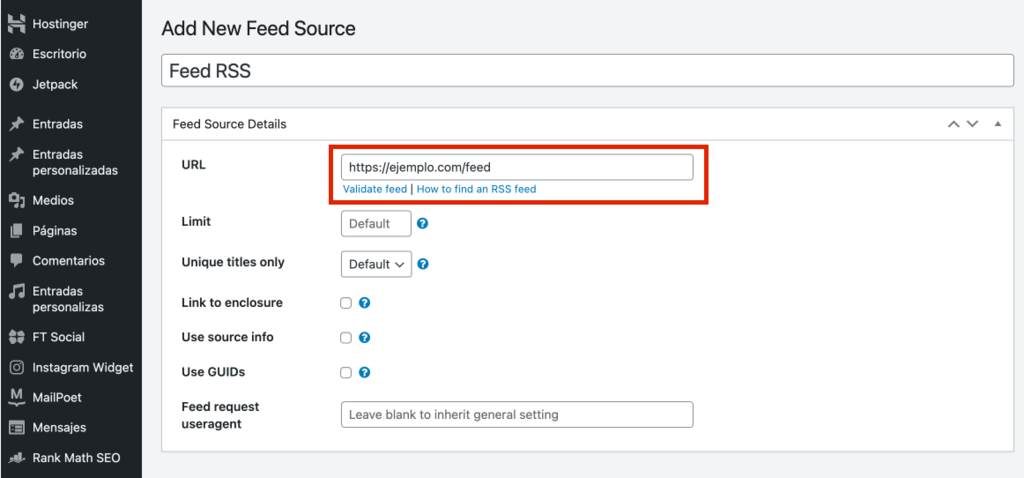Click the MailPoet icon in sidebar
This screenshot has height=478, width=1024.
pyautogui.click(x=16, y=397)
